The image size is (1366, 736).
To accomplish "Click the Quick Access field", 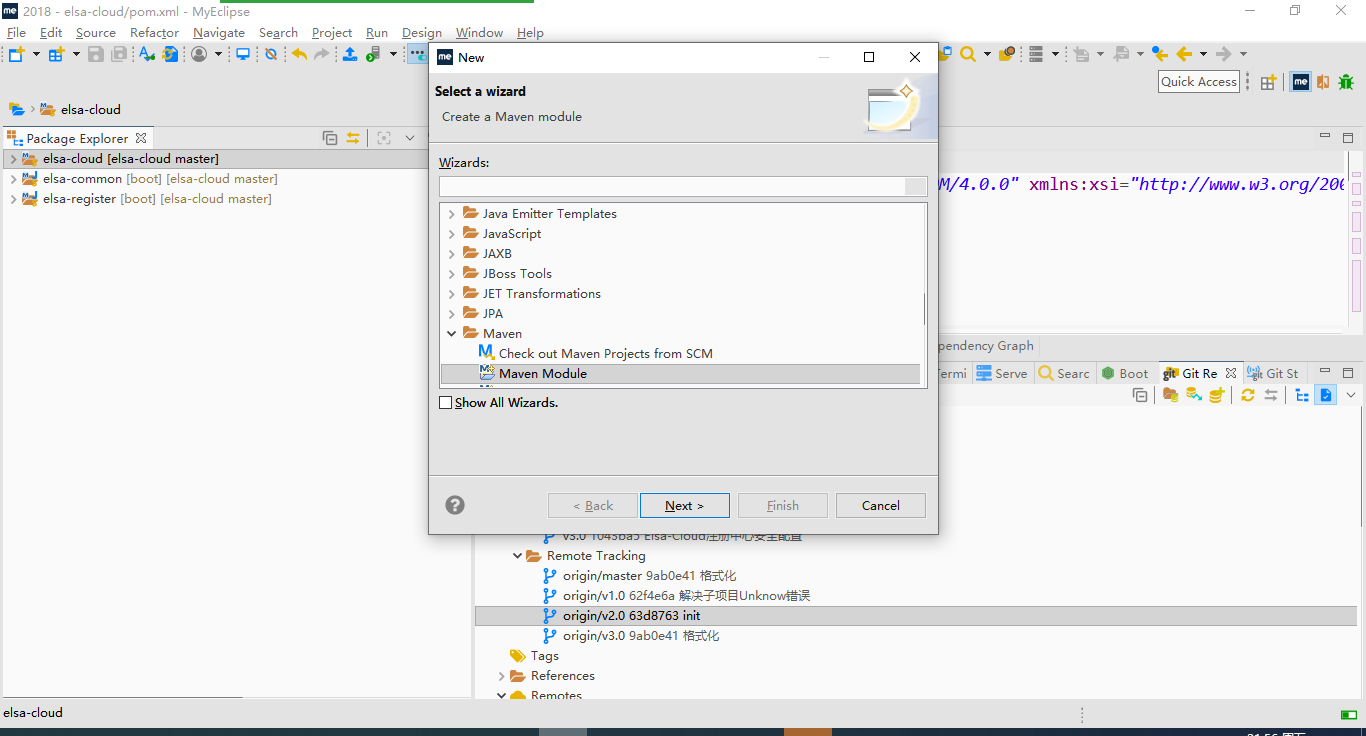I will coord(1199,82).
